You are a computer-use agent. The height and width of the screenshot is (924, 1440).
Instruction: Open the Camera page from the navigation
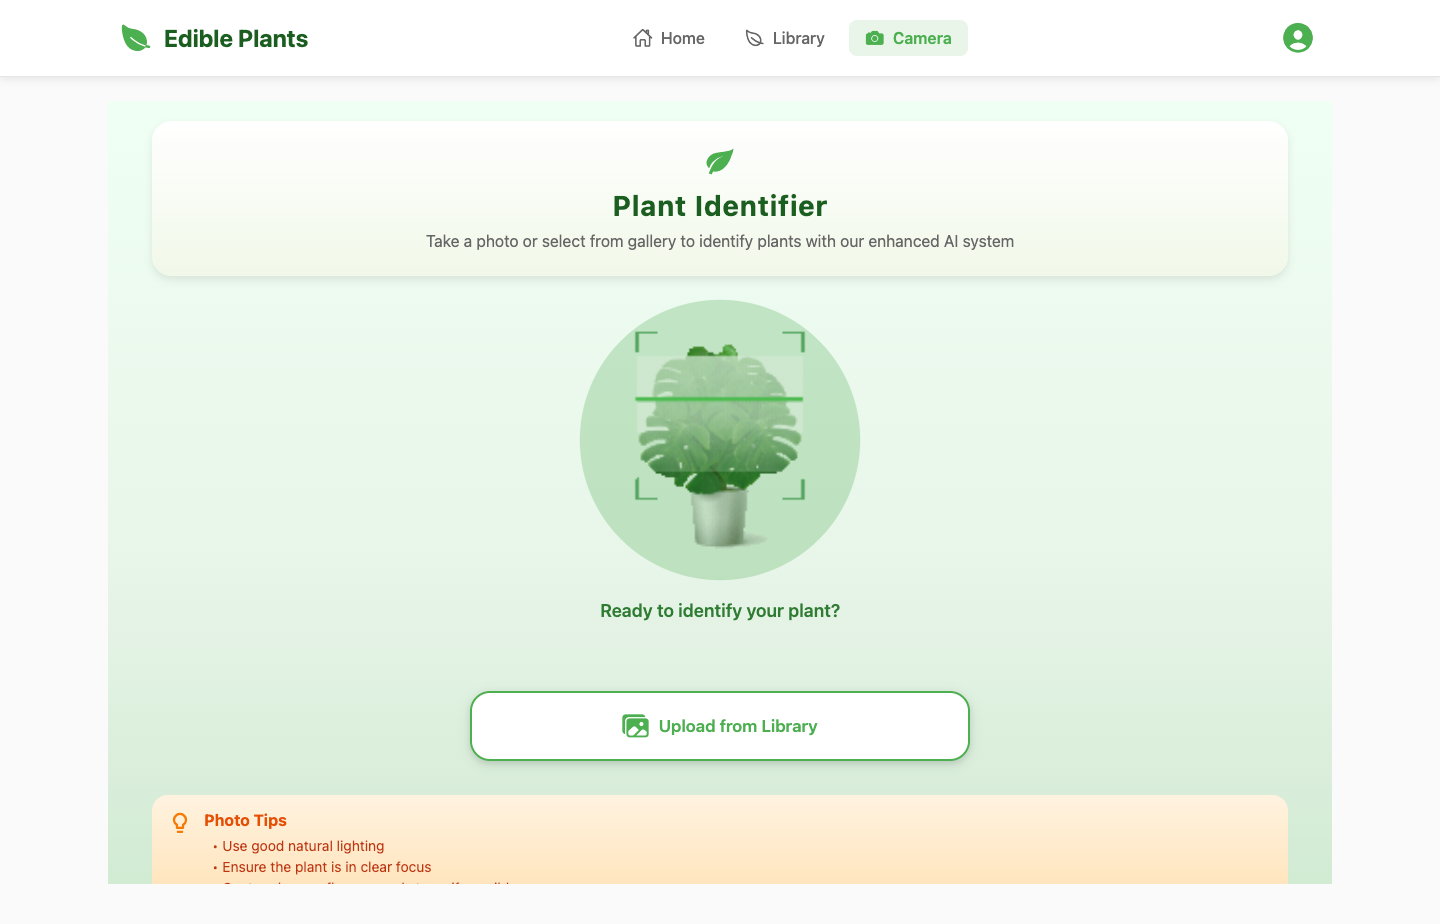click(x=908, y=37)
